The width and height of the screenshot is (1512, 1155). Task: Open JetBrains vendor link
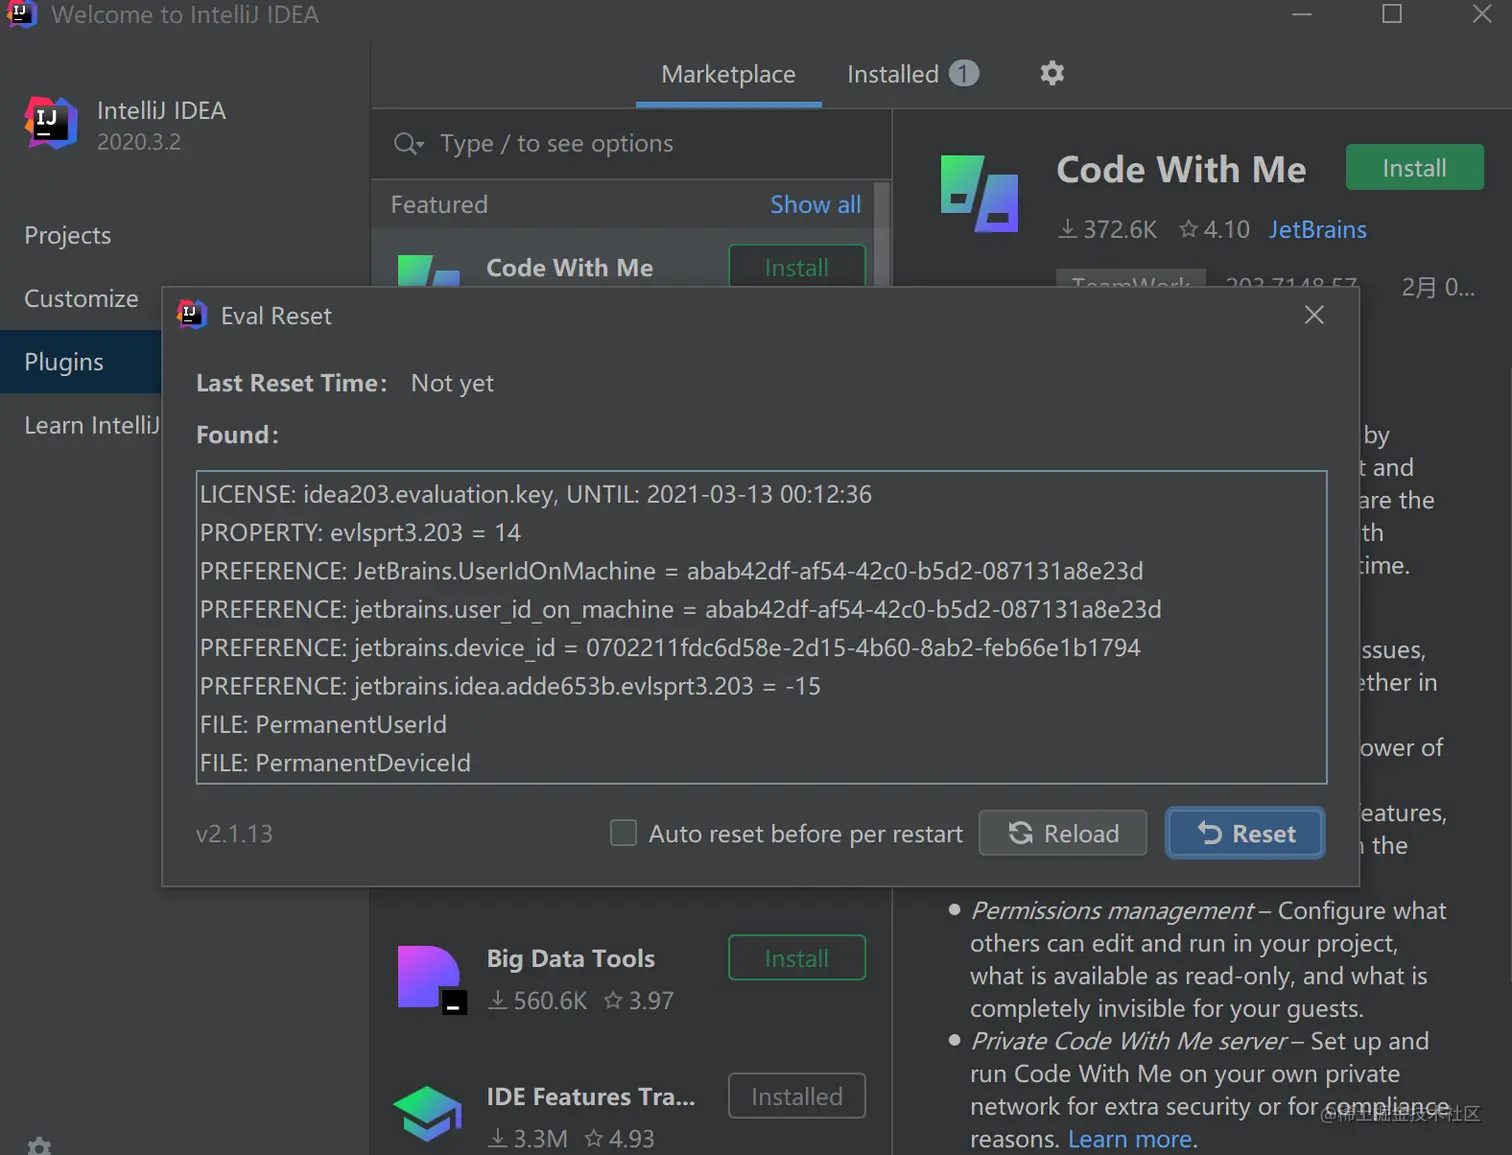[1317, 229]
